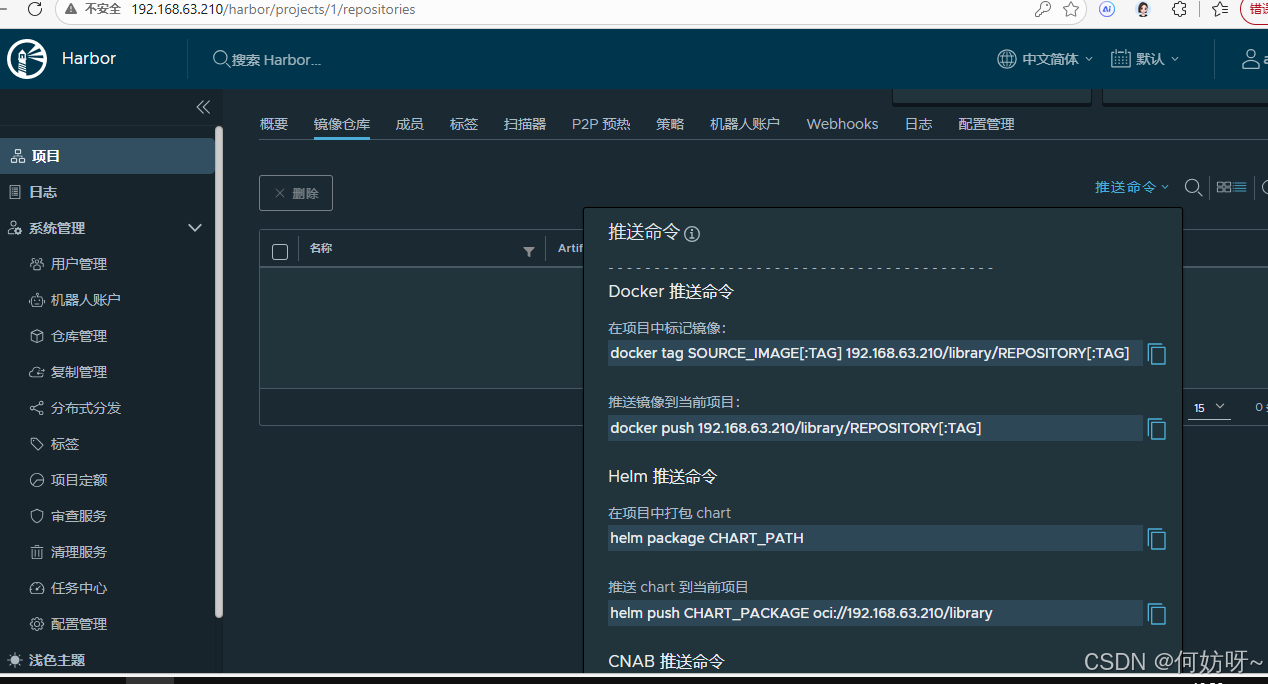Tick the select-all checkbox in table header

(x=280, y=251)
